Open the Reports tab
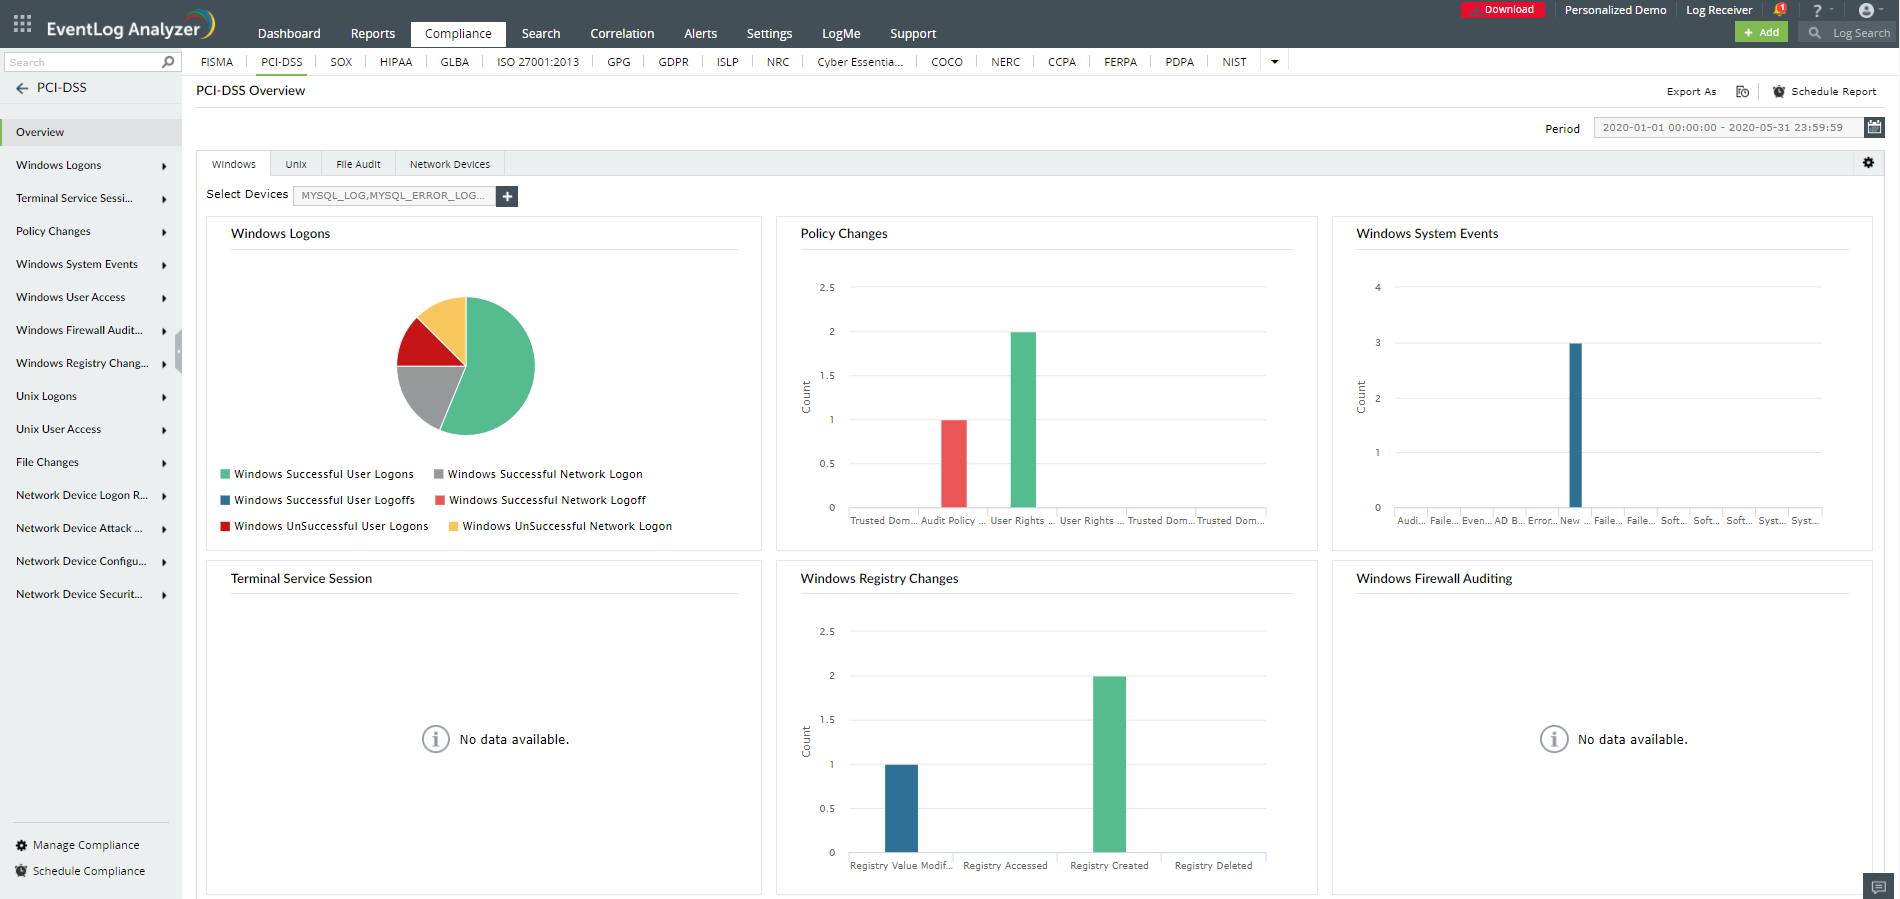Image resolution: width=1900 pixels, height=899 pixels. tap(373, 34)
